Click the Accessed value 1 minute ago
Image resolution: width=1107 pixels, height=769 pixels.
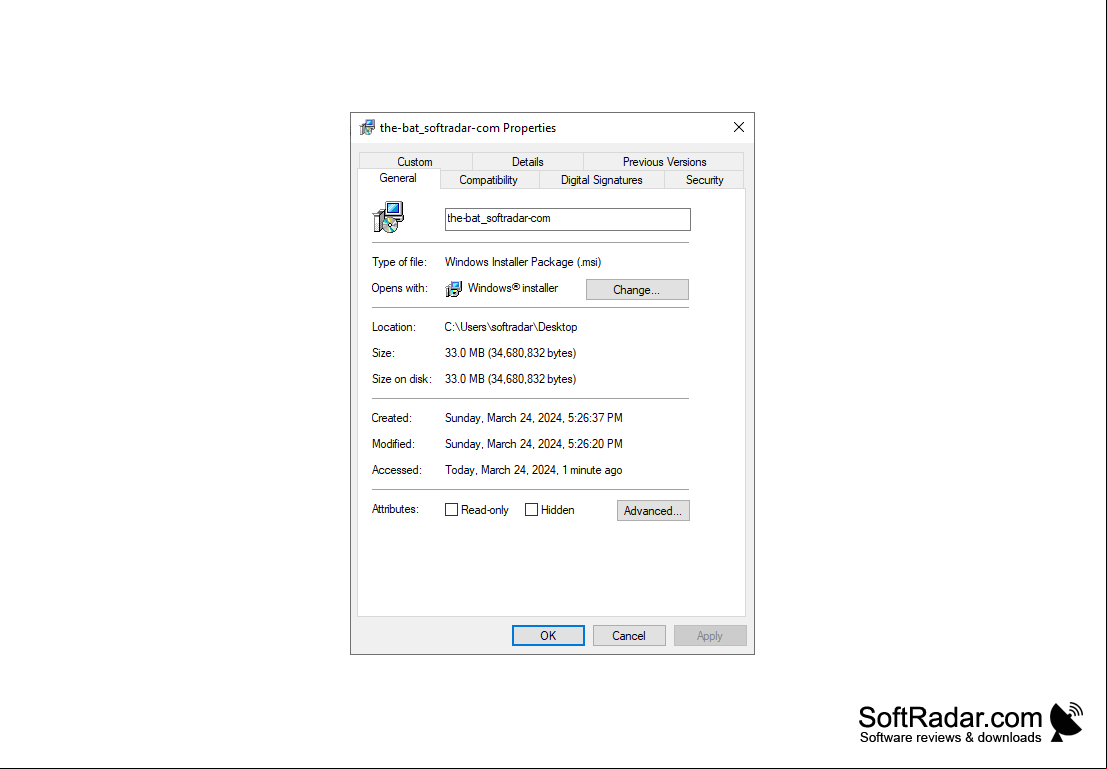(534, 470)
